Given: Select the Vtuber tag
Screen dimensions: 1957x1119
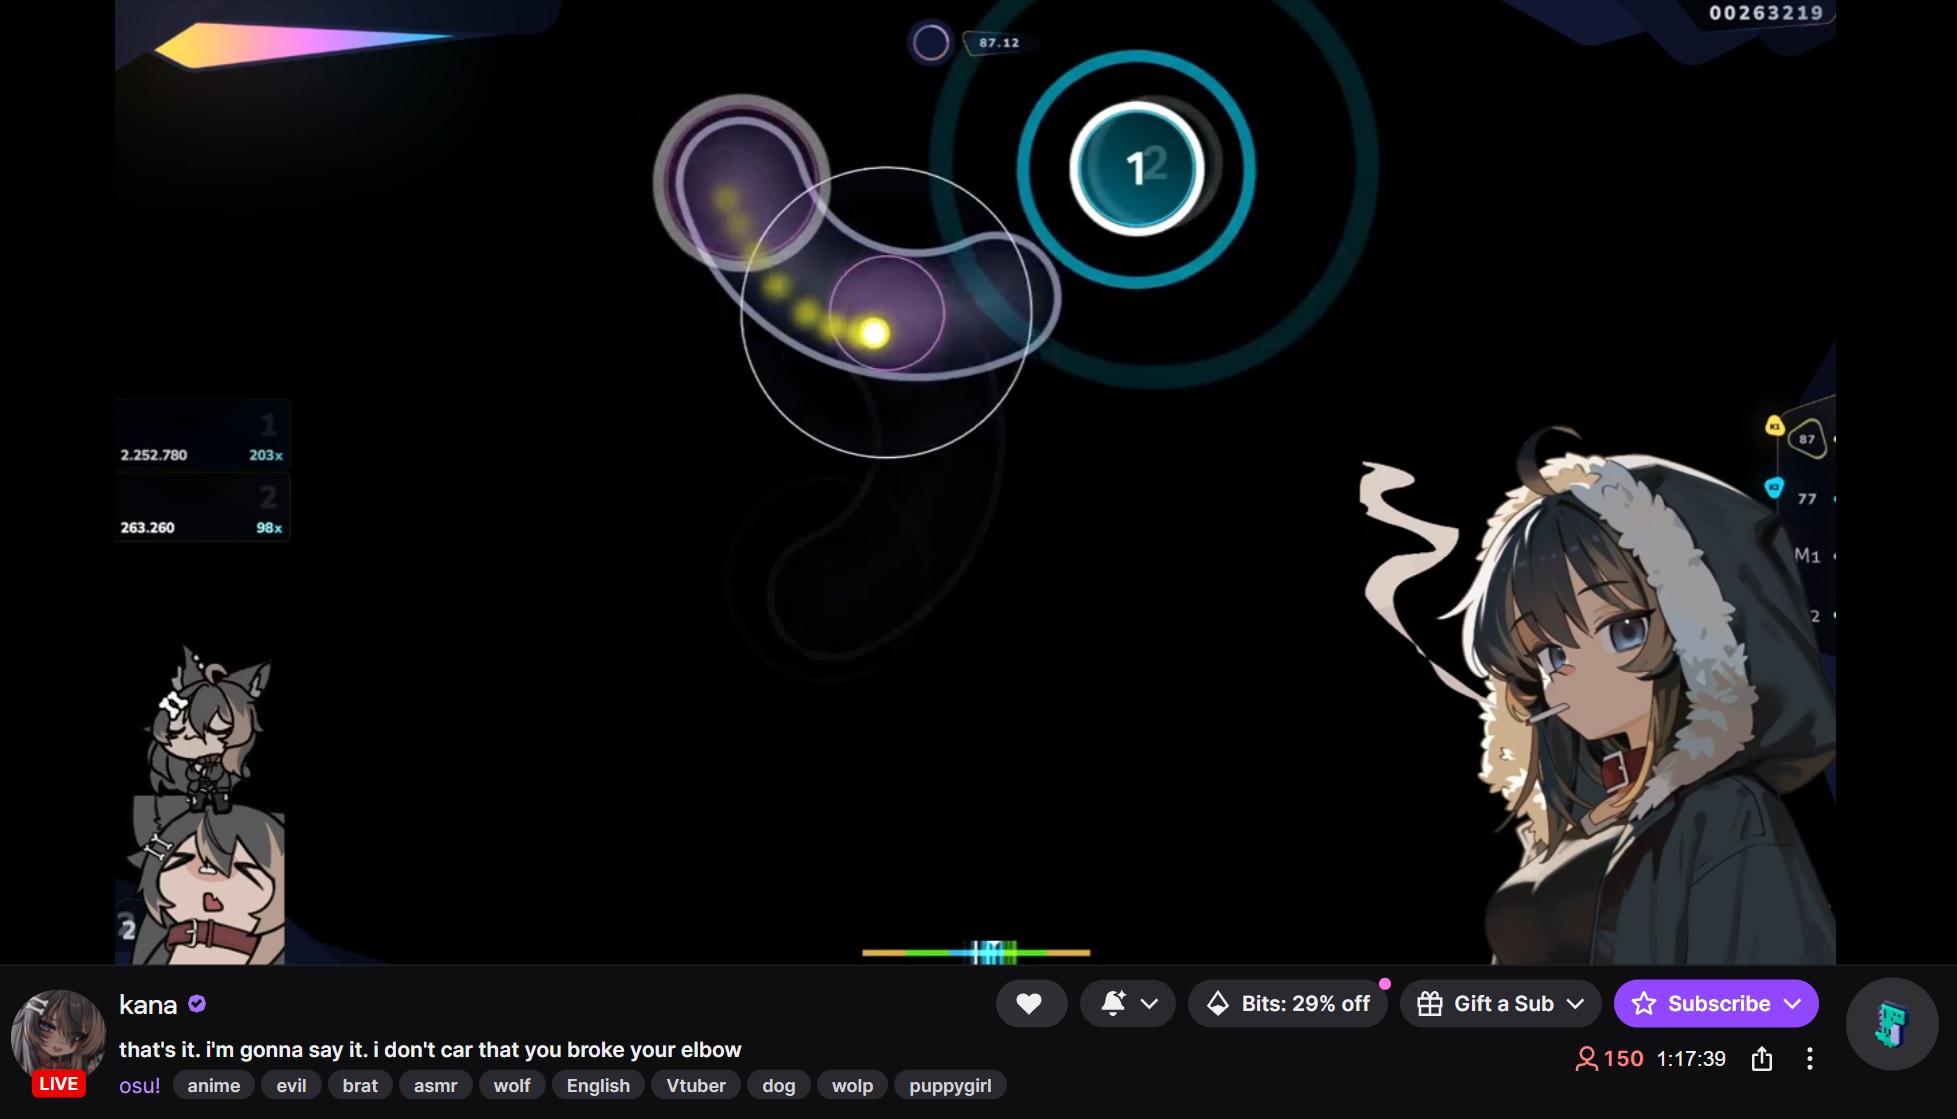Looking at the screenshot, I should tap(696, 1086).
